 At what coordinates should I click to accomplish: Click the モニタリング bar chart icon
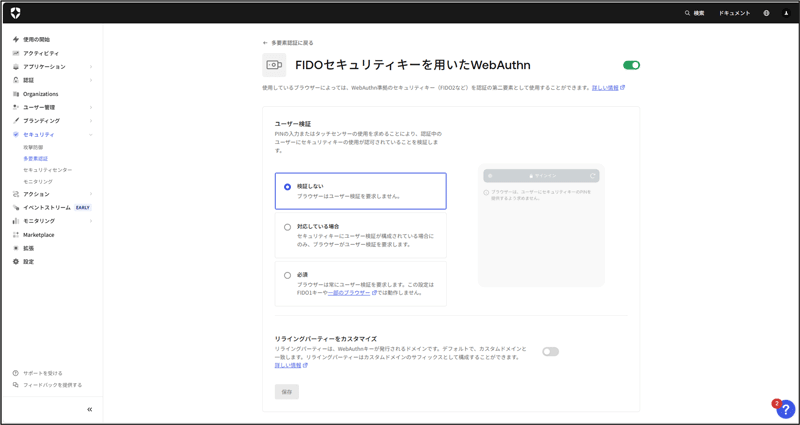[x=16, y=221]
